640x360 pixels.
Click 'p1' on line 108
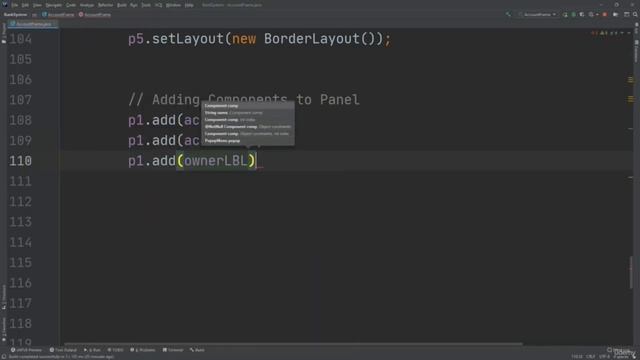[136, 120]
